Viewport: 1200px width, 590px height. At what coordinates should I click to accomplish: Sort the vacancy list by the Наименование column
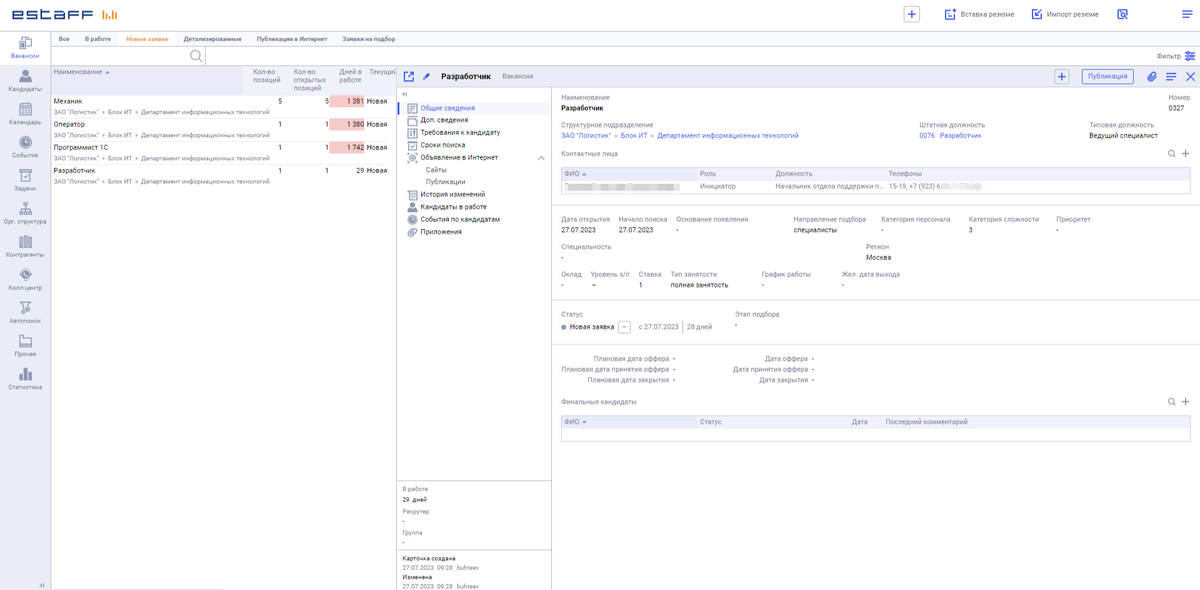[x=82, y=72]
